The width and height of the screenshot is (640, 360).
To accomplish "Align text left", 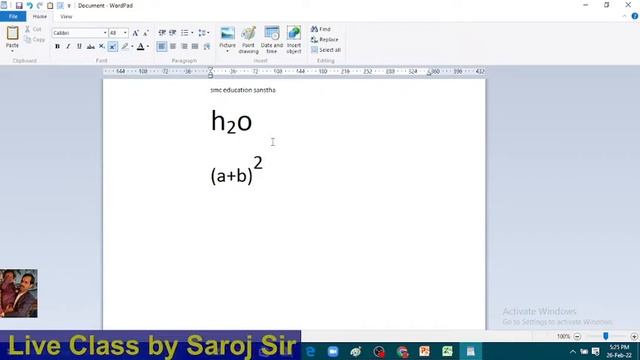I will [162, 47].
